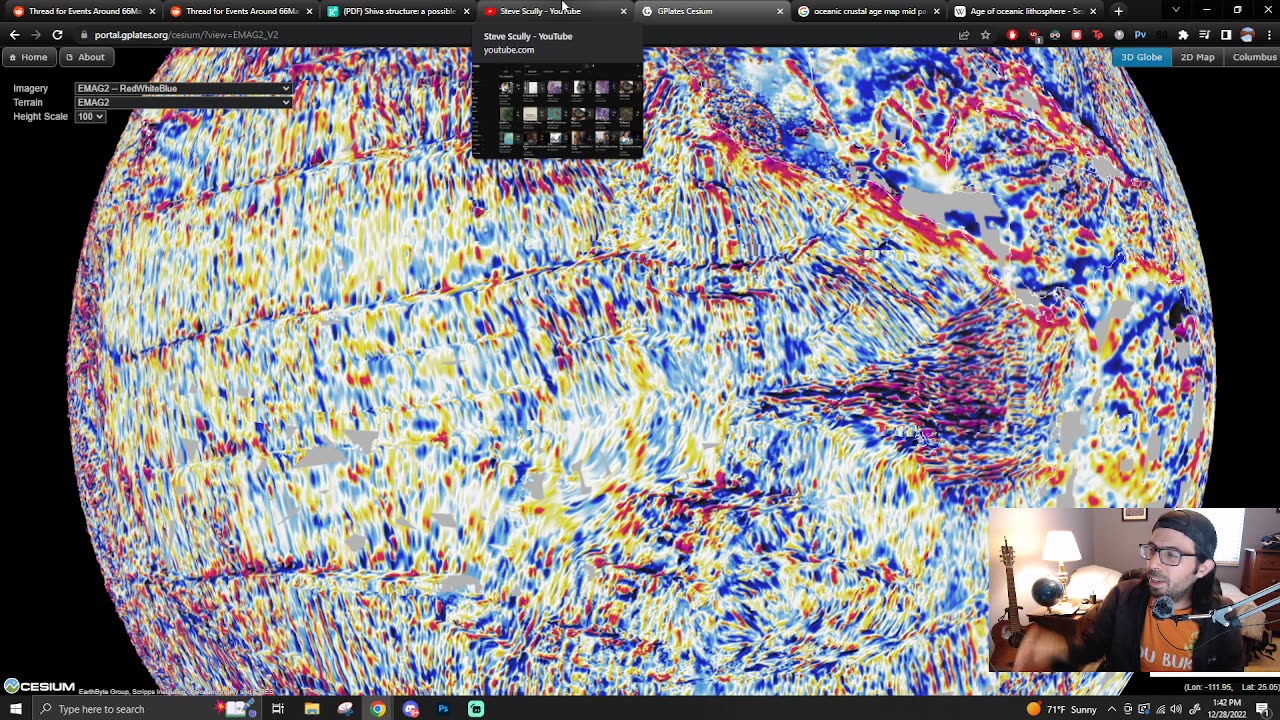Open the red Tp extension
1280x720 pixels.
[1098, 35]
